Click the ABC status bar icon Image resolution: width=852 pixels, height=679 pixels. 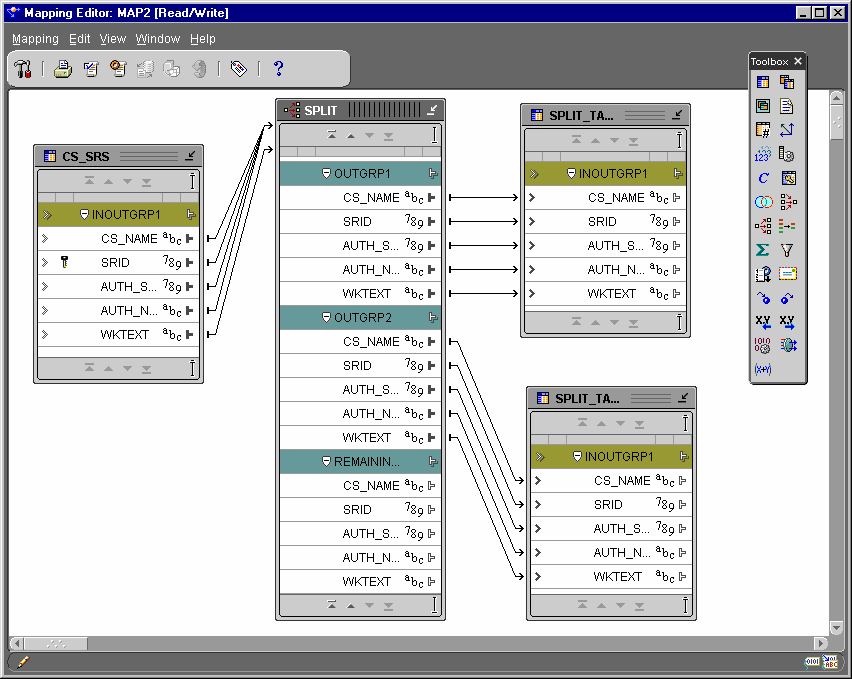[x=830, y=662]
